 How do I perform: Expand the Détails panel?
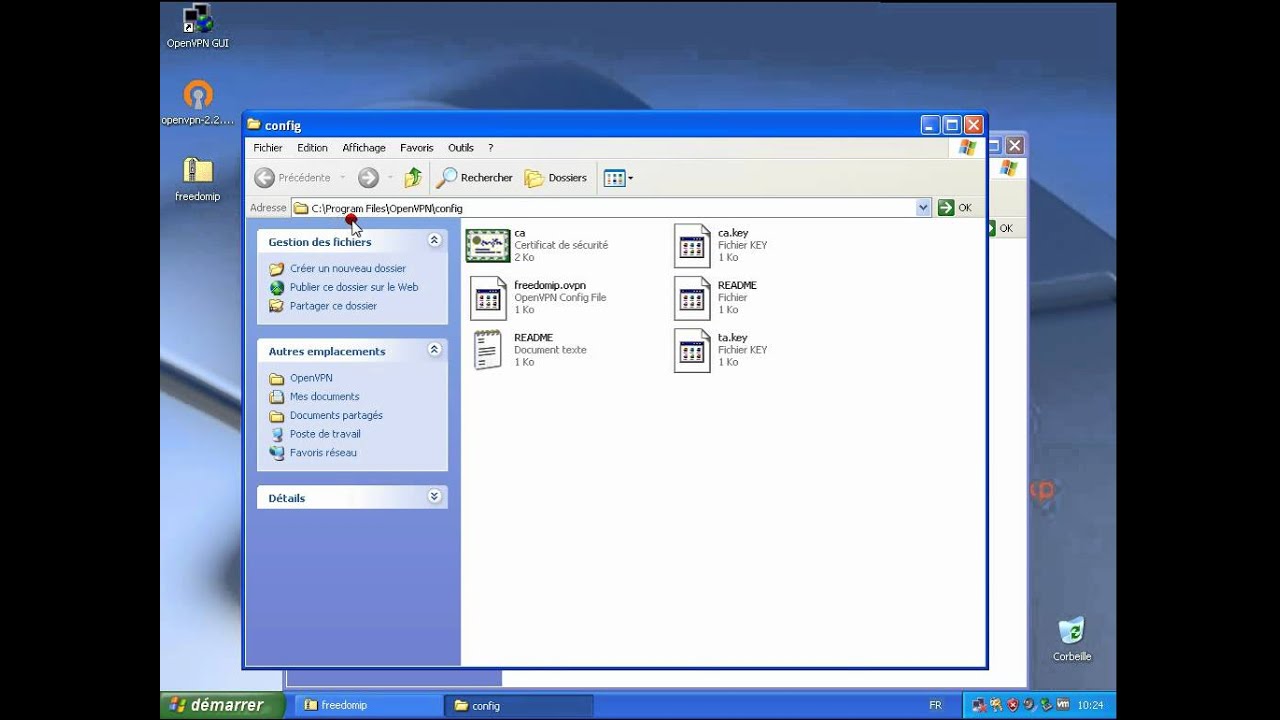(x=434, y=497)
